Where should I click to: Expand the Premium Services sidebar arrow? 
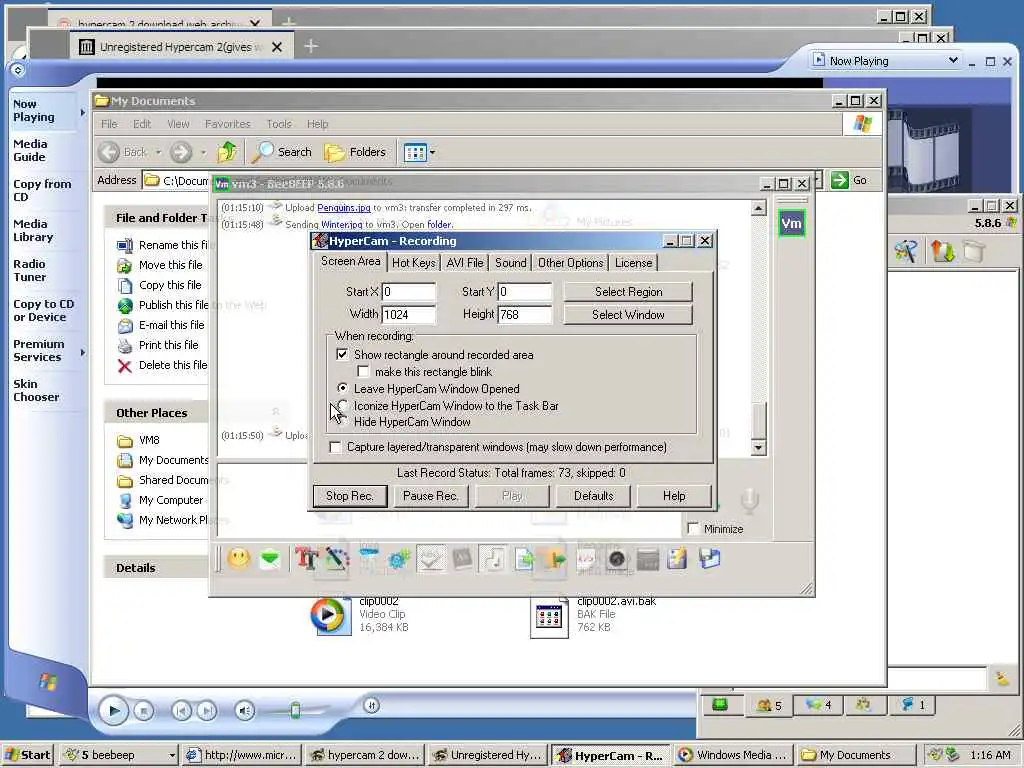point(82,353)
